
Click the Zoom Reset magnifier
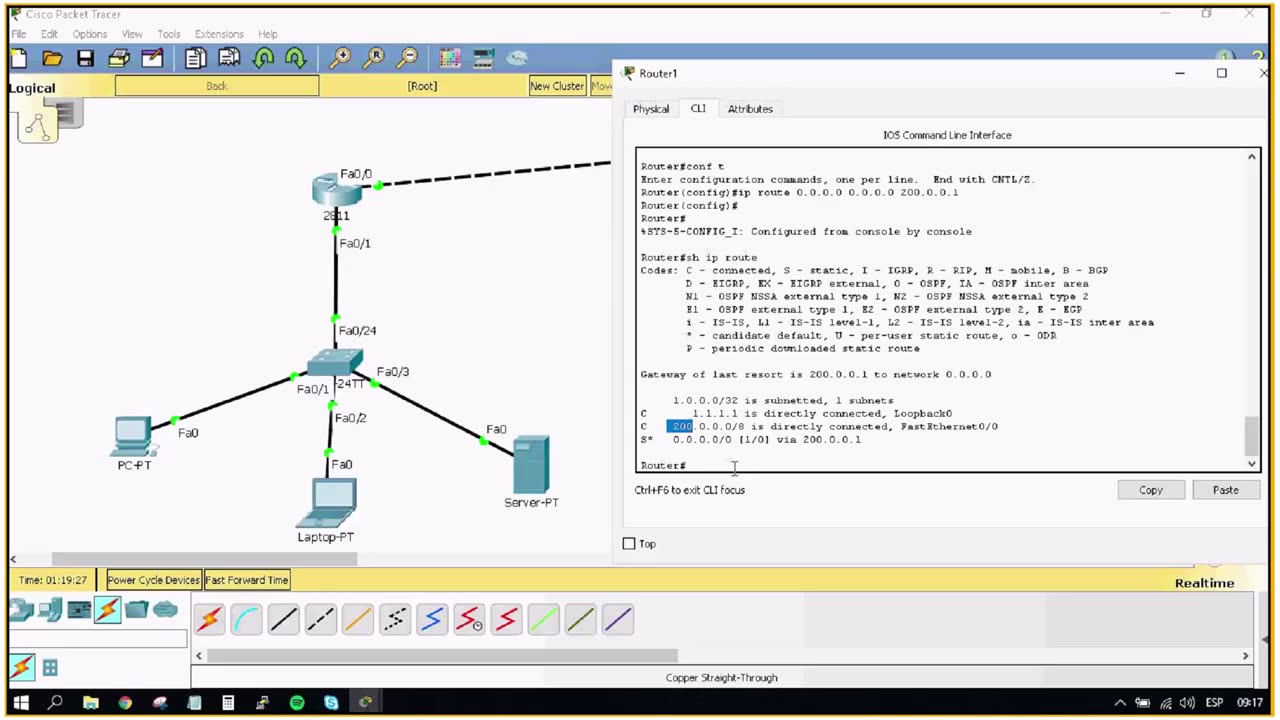374,59
